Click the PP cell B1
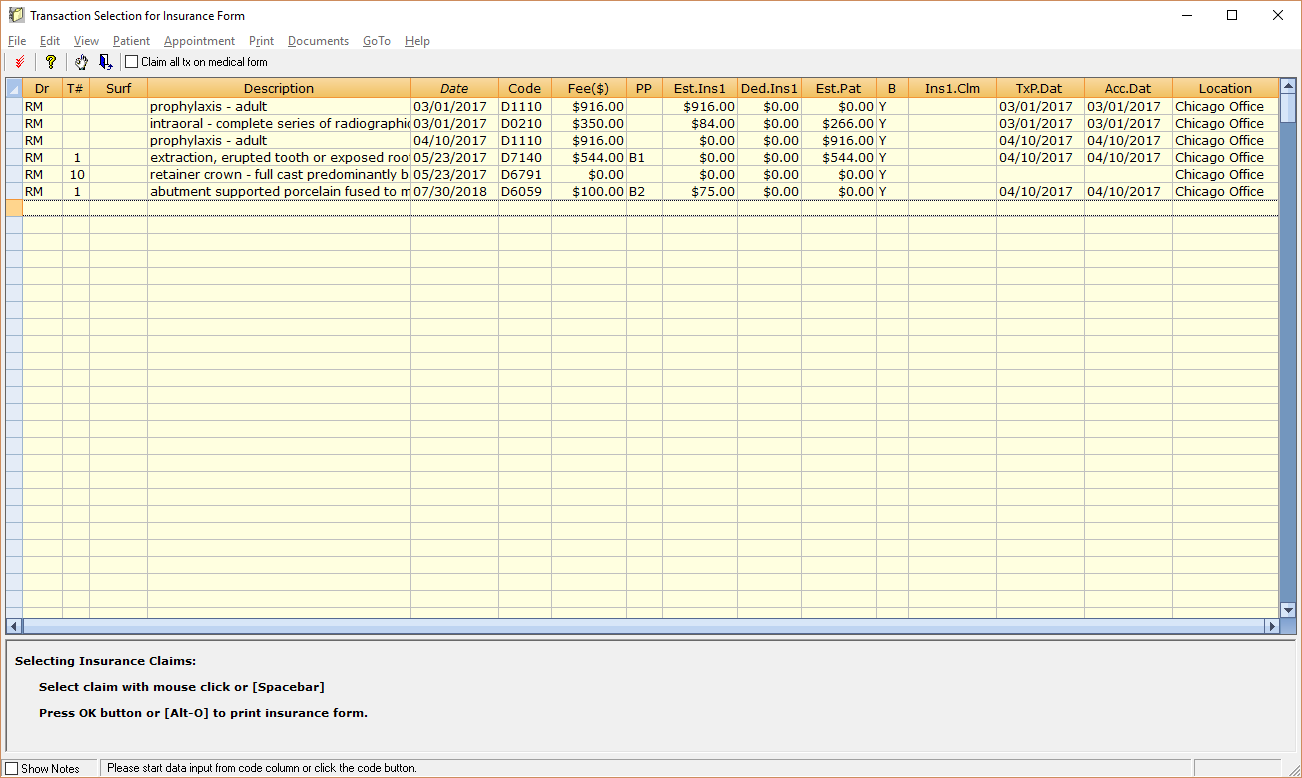 (644, 157)
